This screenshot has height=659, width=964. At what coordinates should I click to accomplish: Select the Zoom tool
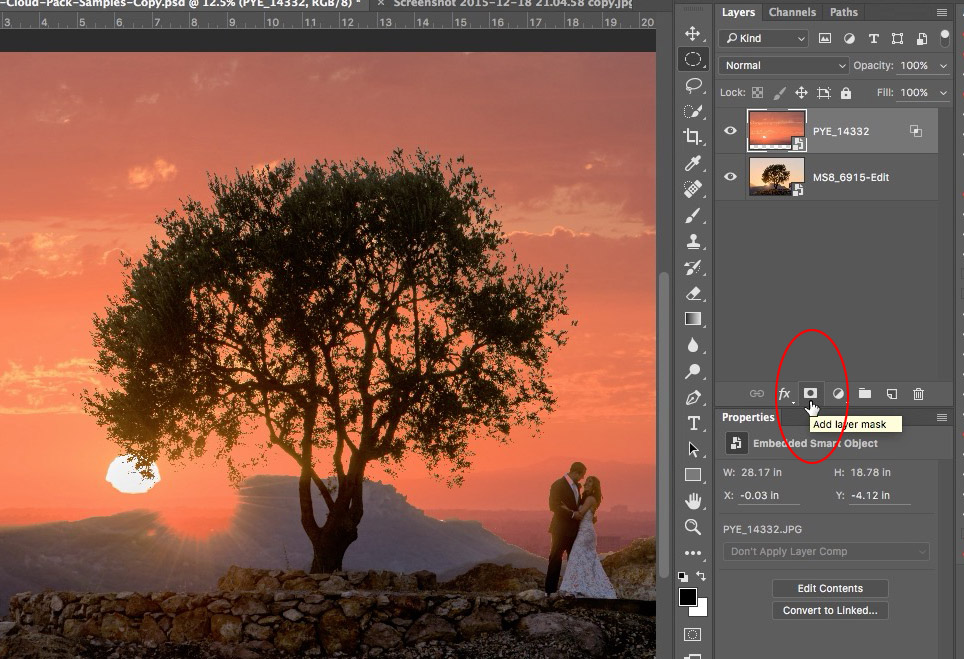694,527
